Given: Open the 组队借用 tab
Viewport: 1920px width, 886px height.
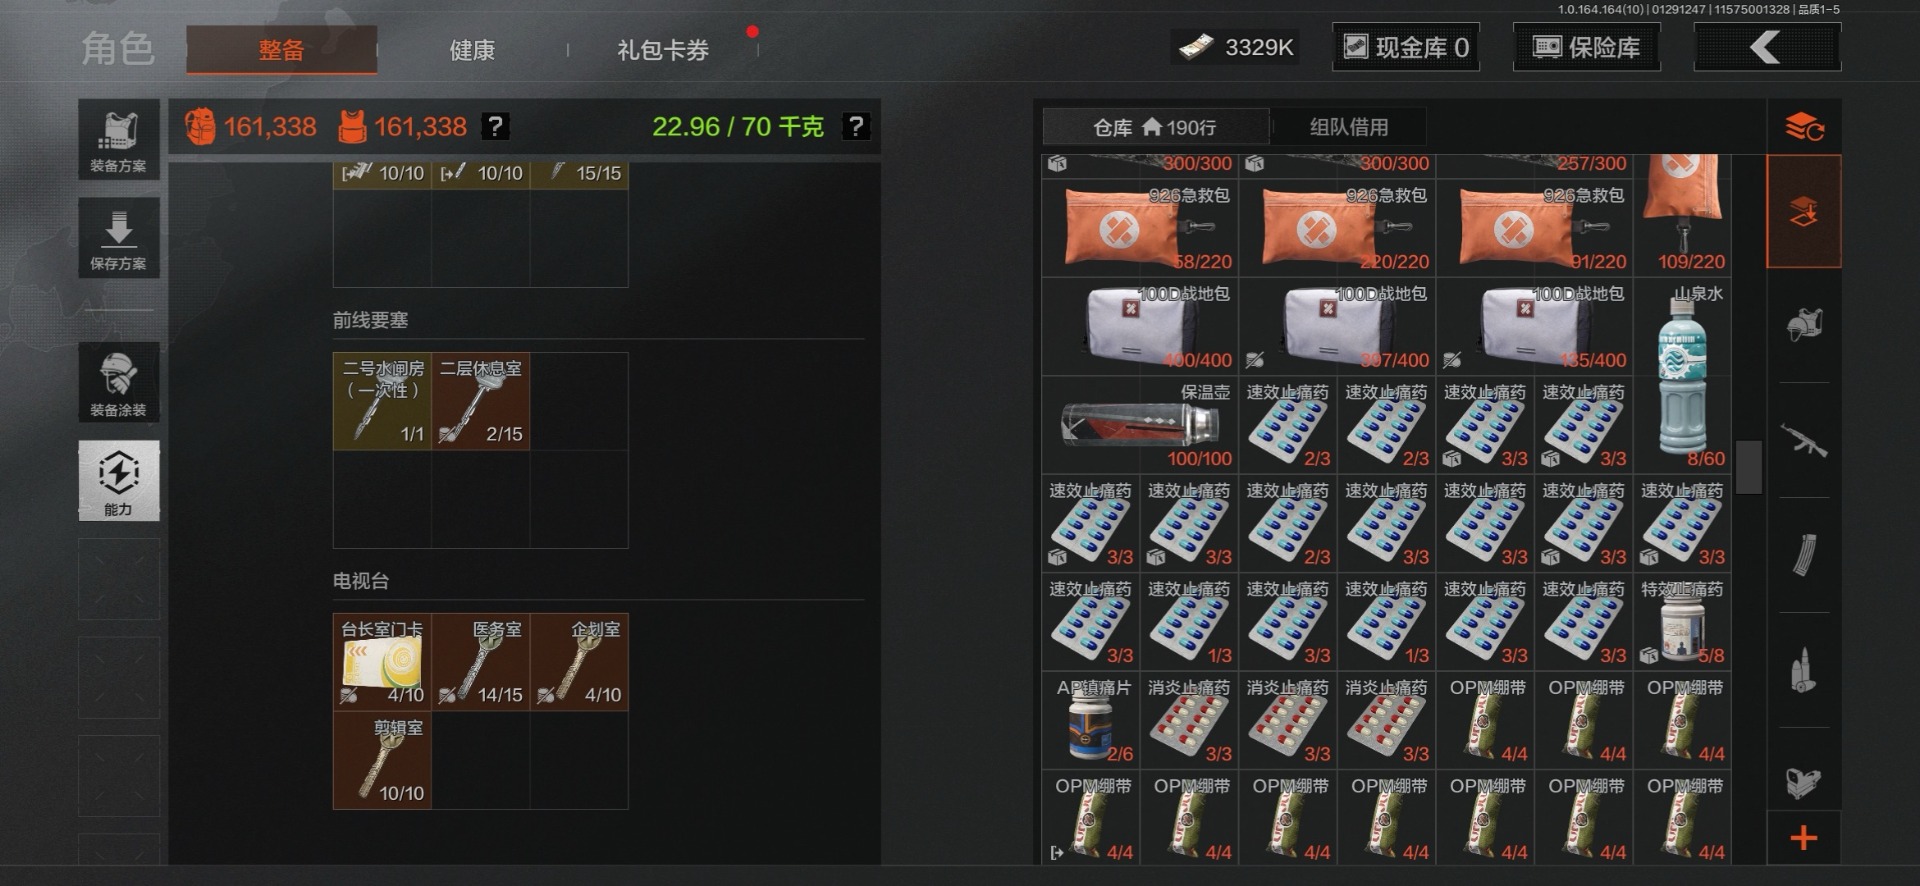Looking at the screenshot, I should coord(1349,127).
